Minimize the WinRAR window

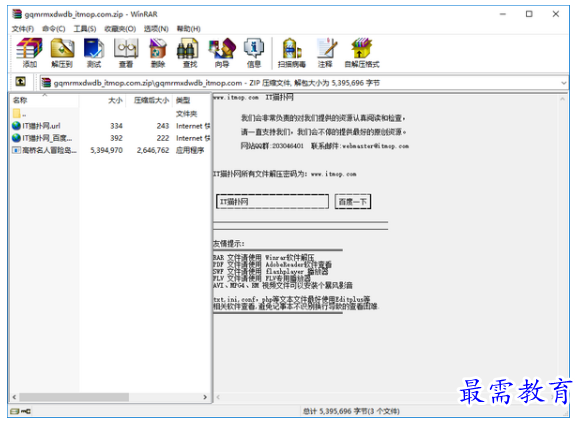[503, 14]
